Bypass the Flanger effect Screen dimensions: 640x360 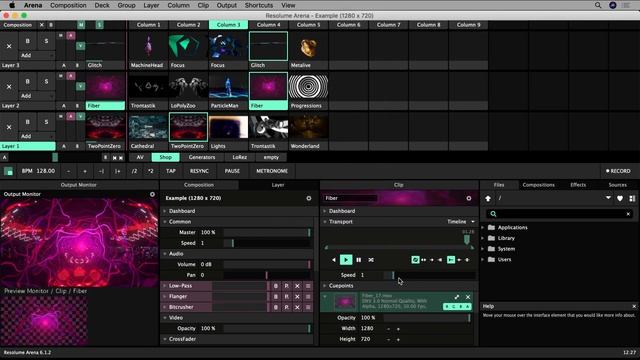click(276, 296)
